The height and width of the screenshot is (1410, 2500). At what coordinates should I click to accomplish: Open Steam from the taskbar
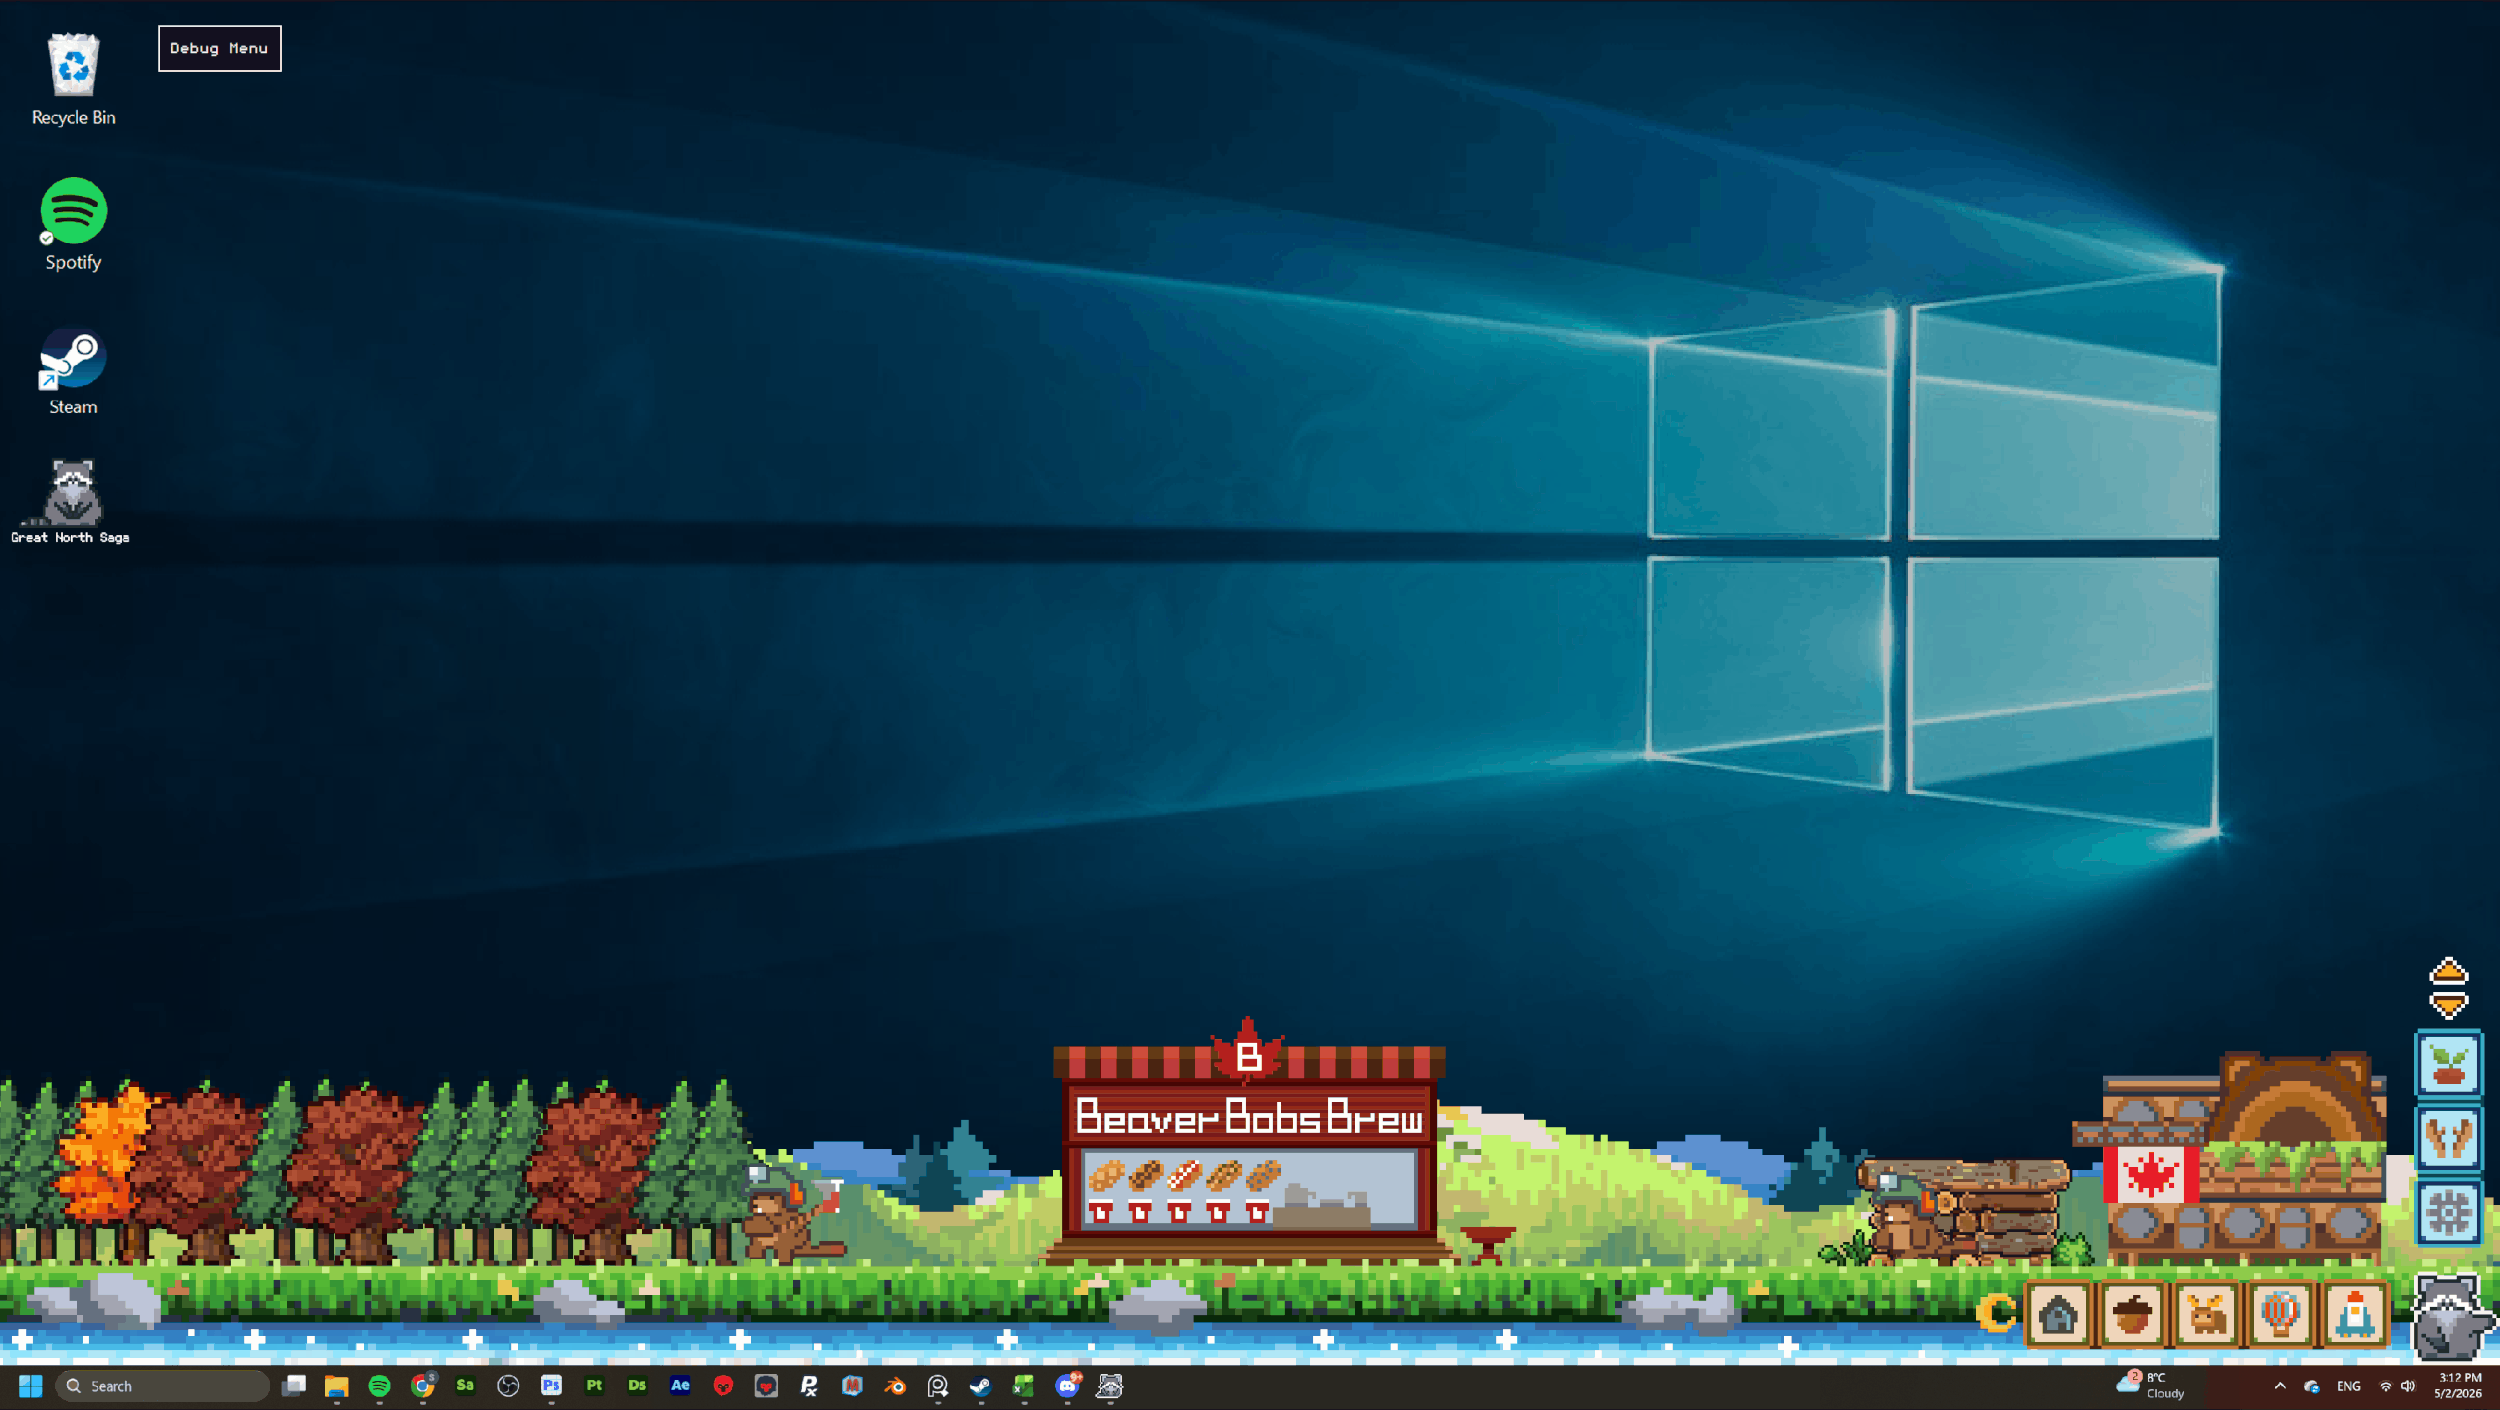pyautogui.click(x=980, y=1386)
